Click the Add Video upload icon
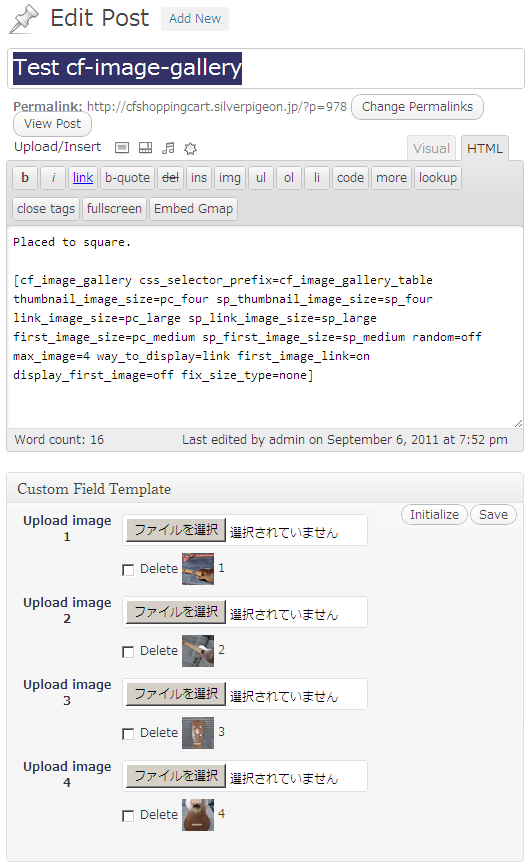This screenshot has height=868, width=530. point(145,148)
